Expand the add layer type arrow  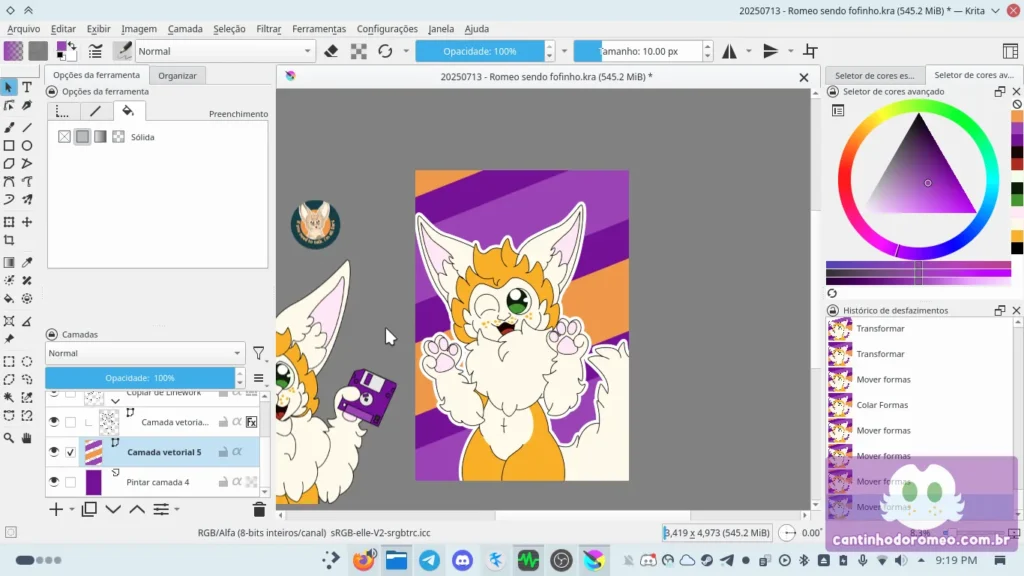[72, 509]
